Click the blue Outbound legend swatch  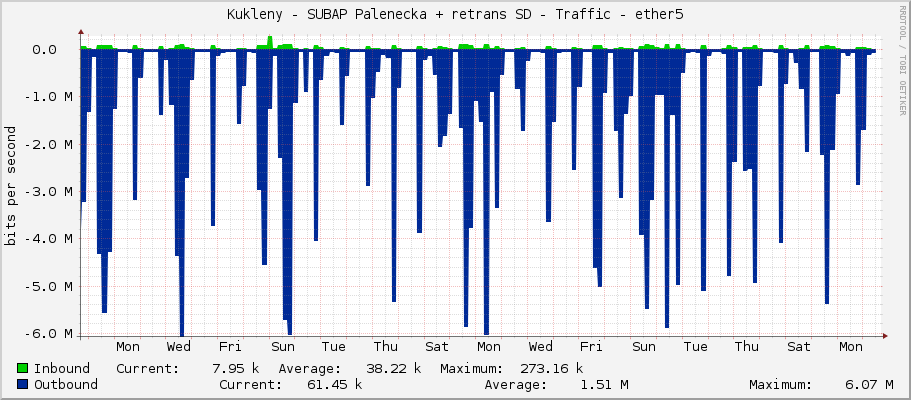click(x=23, y=384)
